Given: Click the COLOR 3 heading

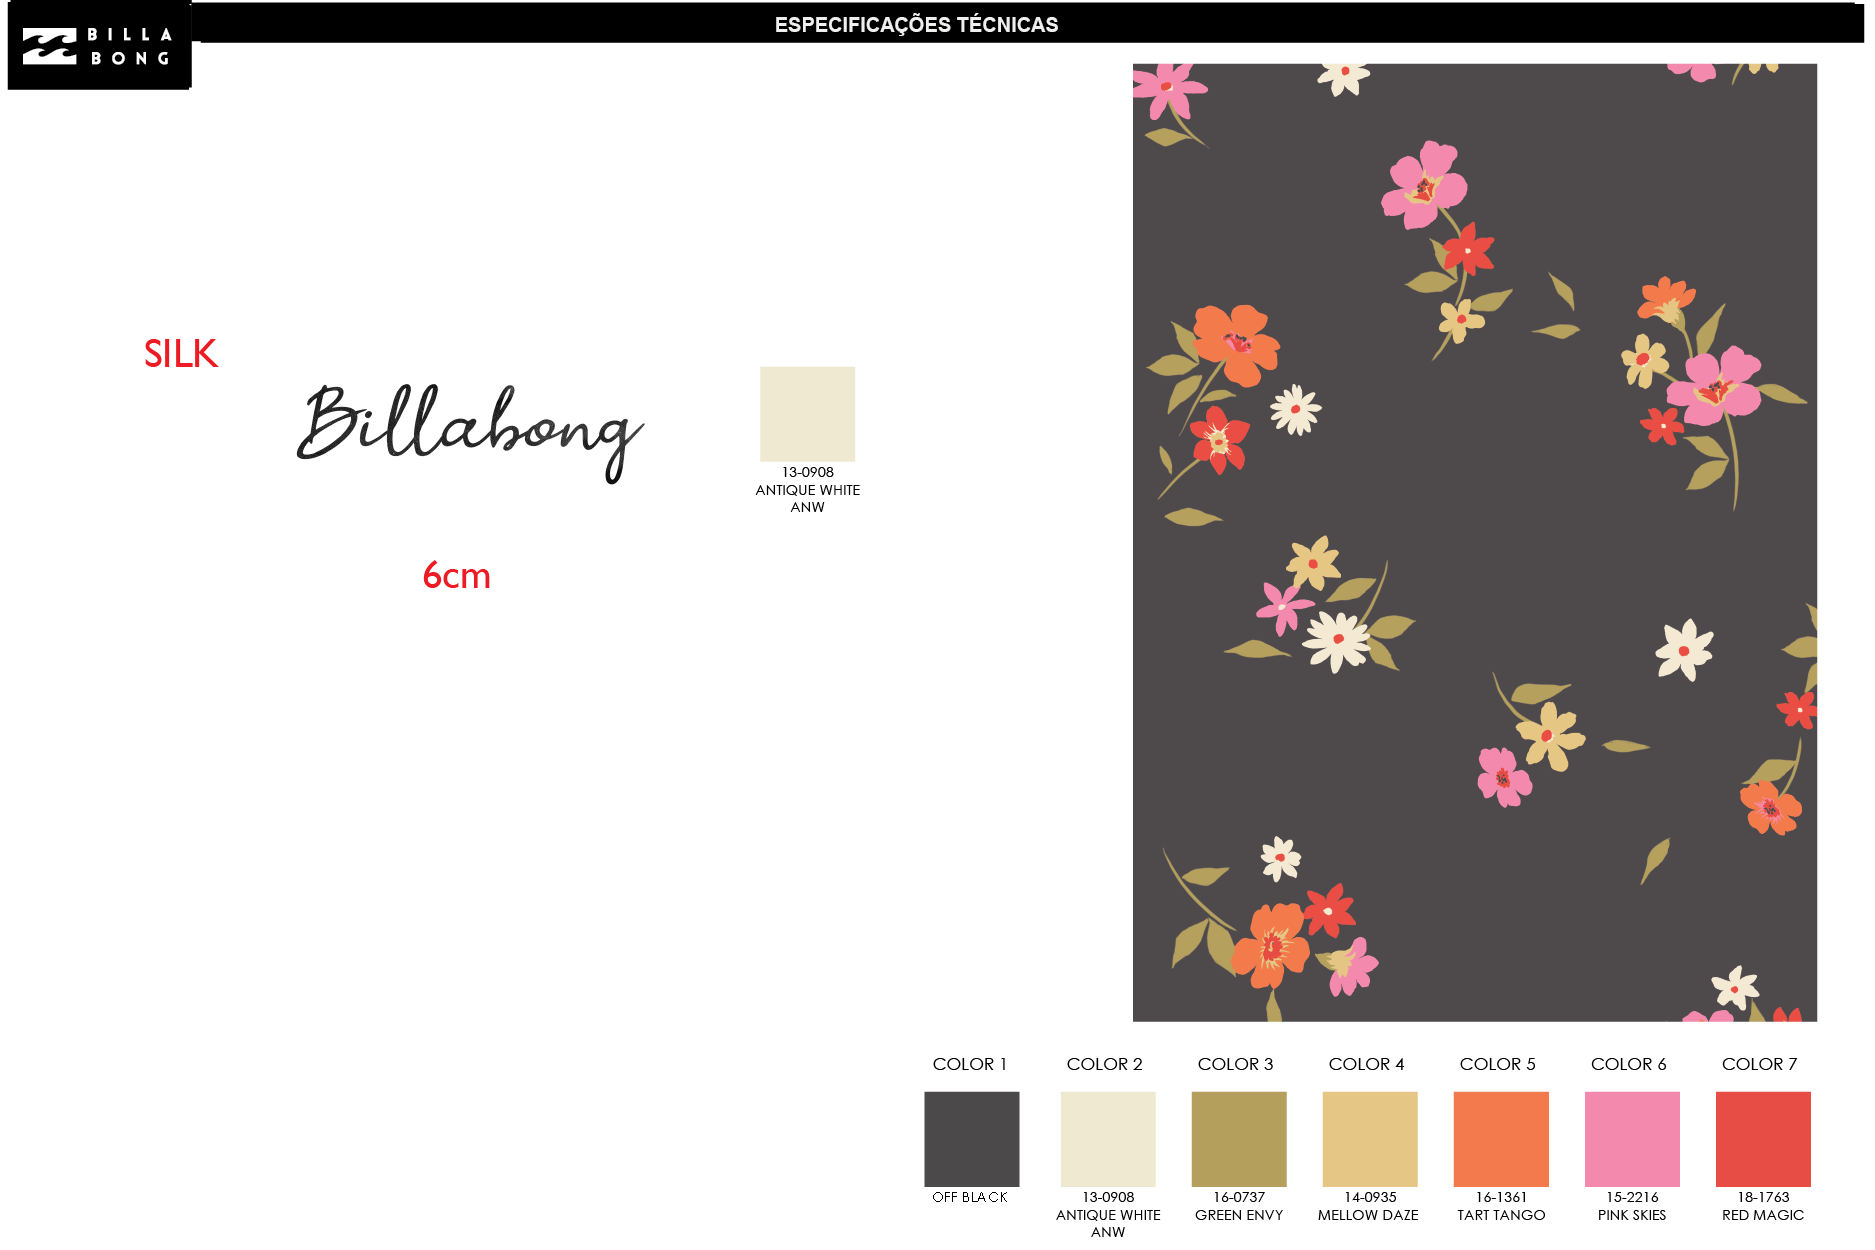Looking at the screenshot, I should tap(1236, 1064).
